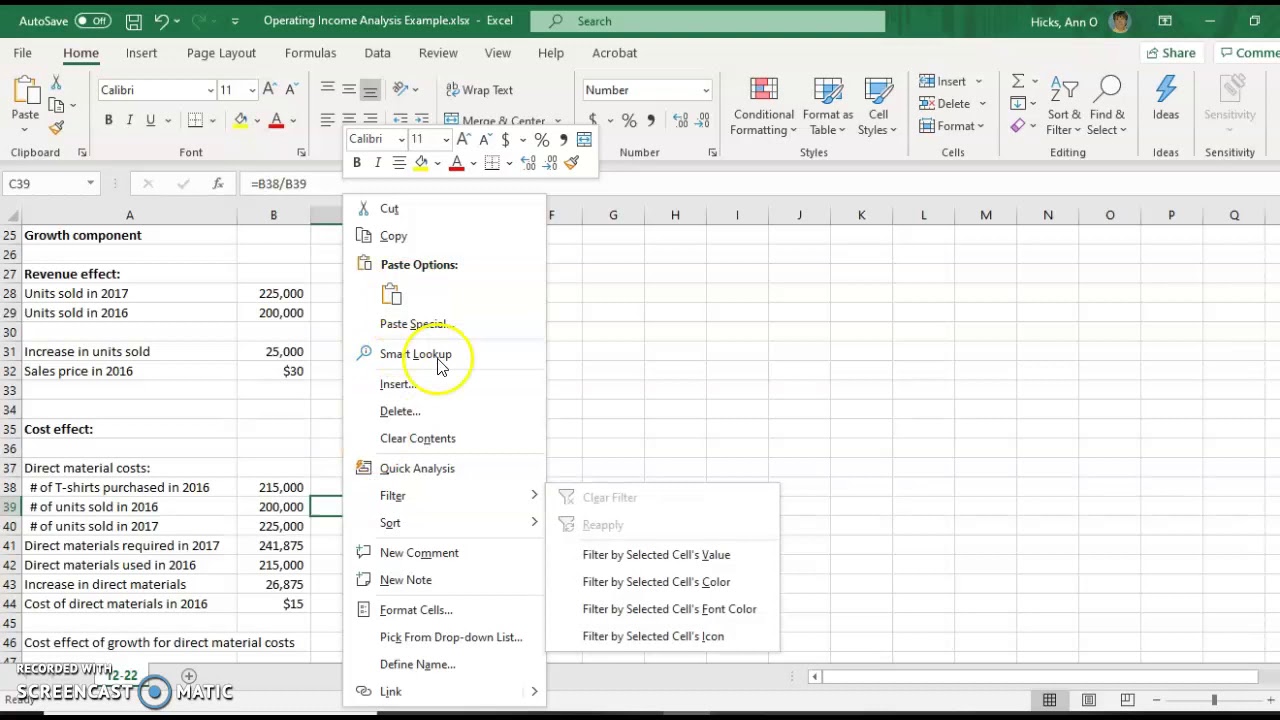This screenshot has height=720, width=1280.
Task: Toggle Bold in the ribbon Font group
Action: [108, 121]
